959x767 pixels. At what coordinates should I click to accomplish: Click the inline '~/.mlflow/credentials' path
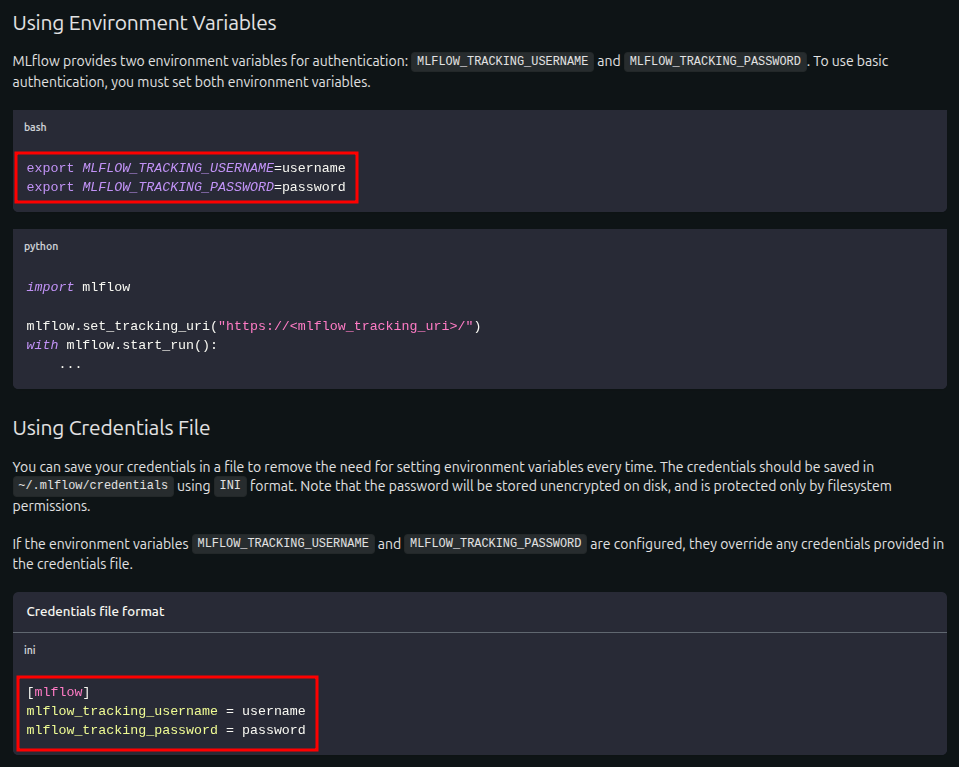click(x=93, y=486)
